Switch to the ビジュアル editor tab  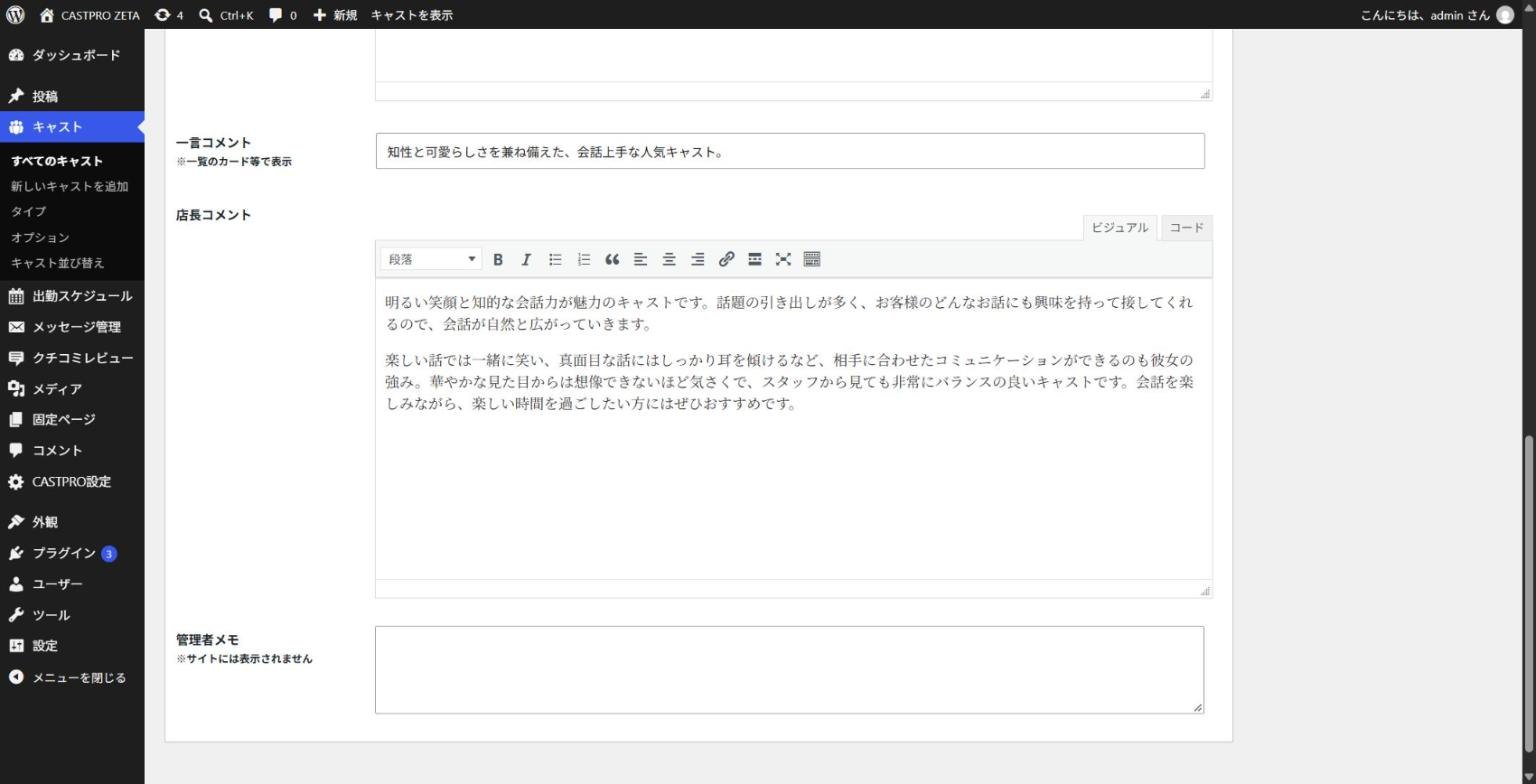point(1119,228)
